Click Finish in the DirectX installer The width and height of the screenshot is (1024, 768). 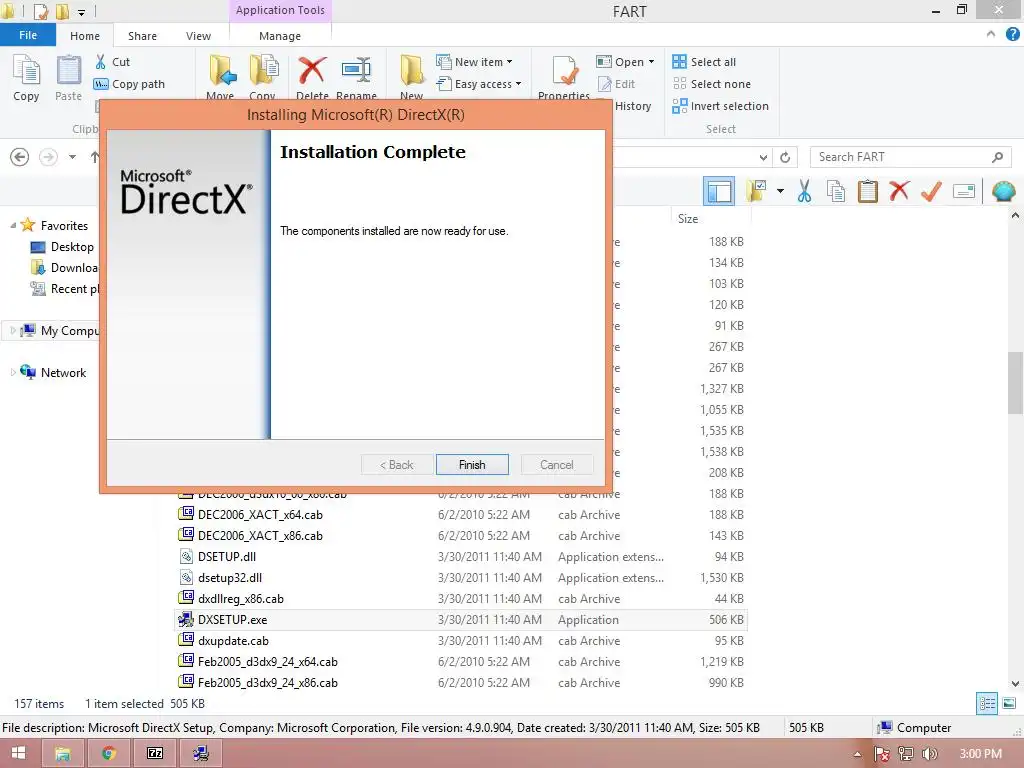(472, 464)
